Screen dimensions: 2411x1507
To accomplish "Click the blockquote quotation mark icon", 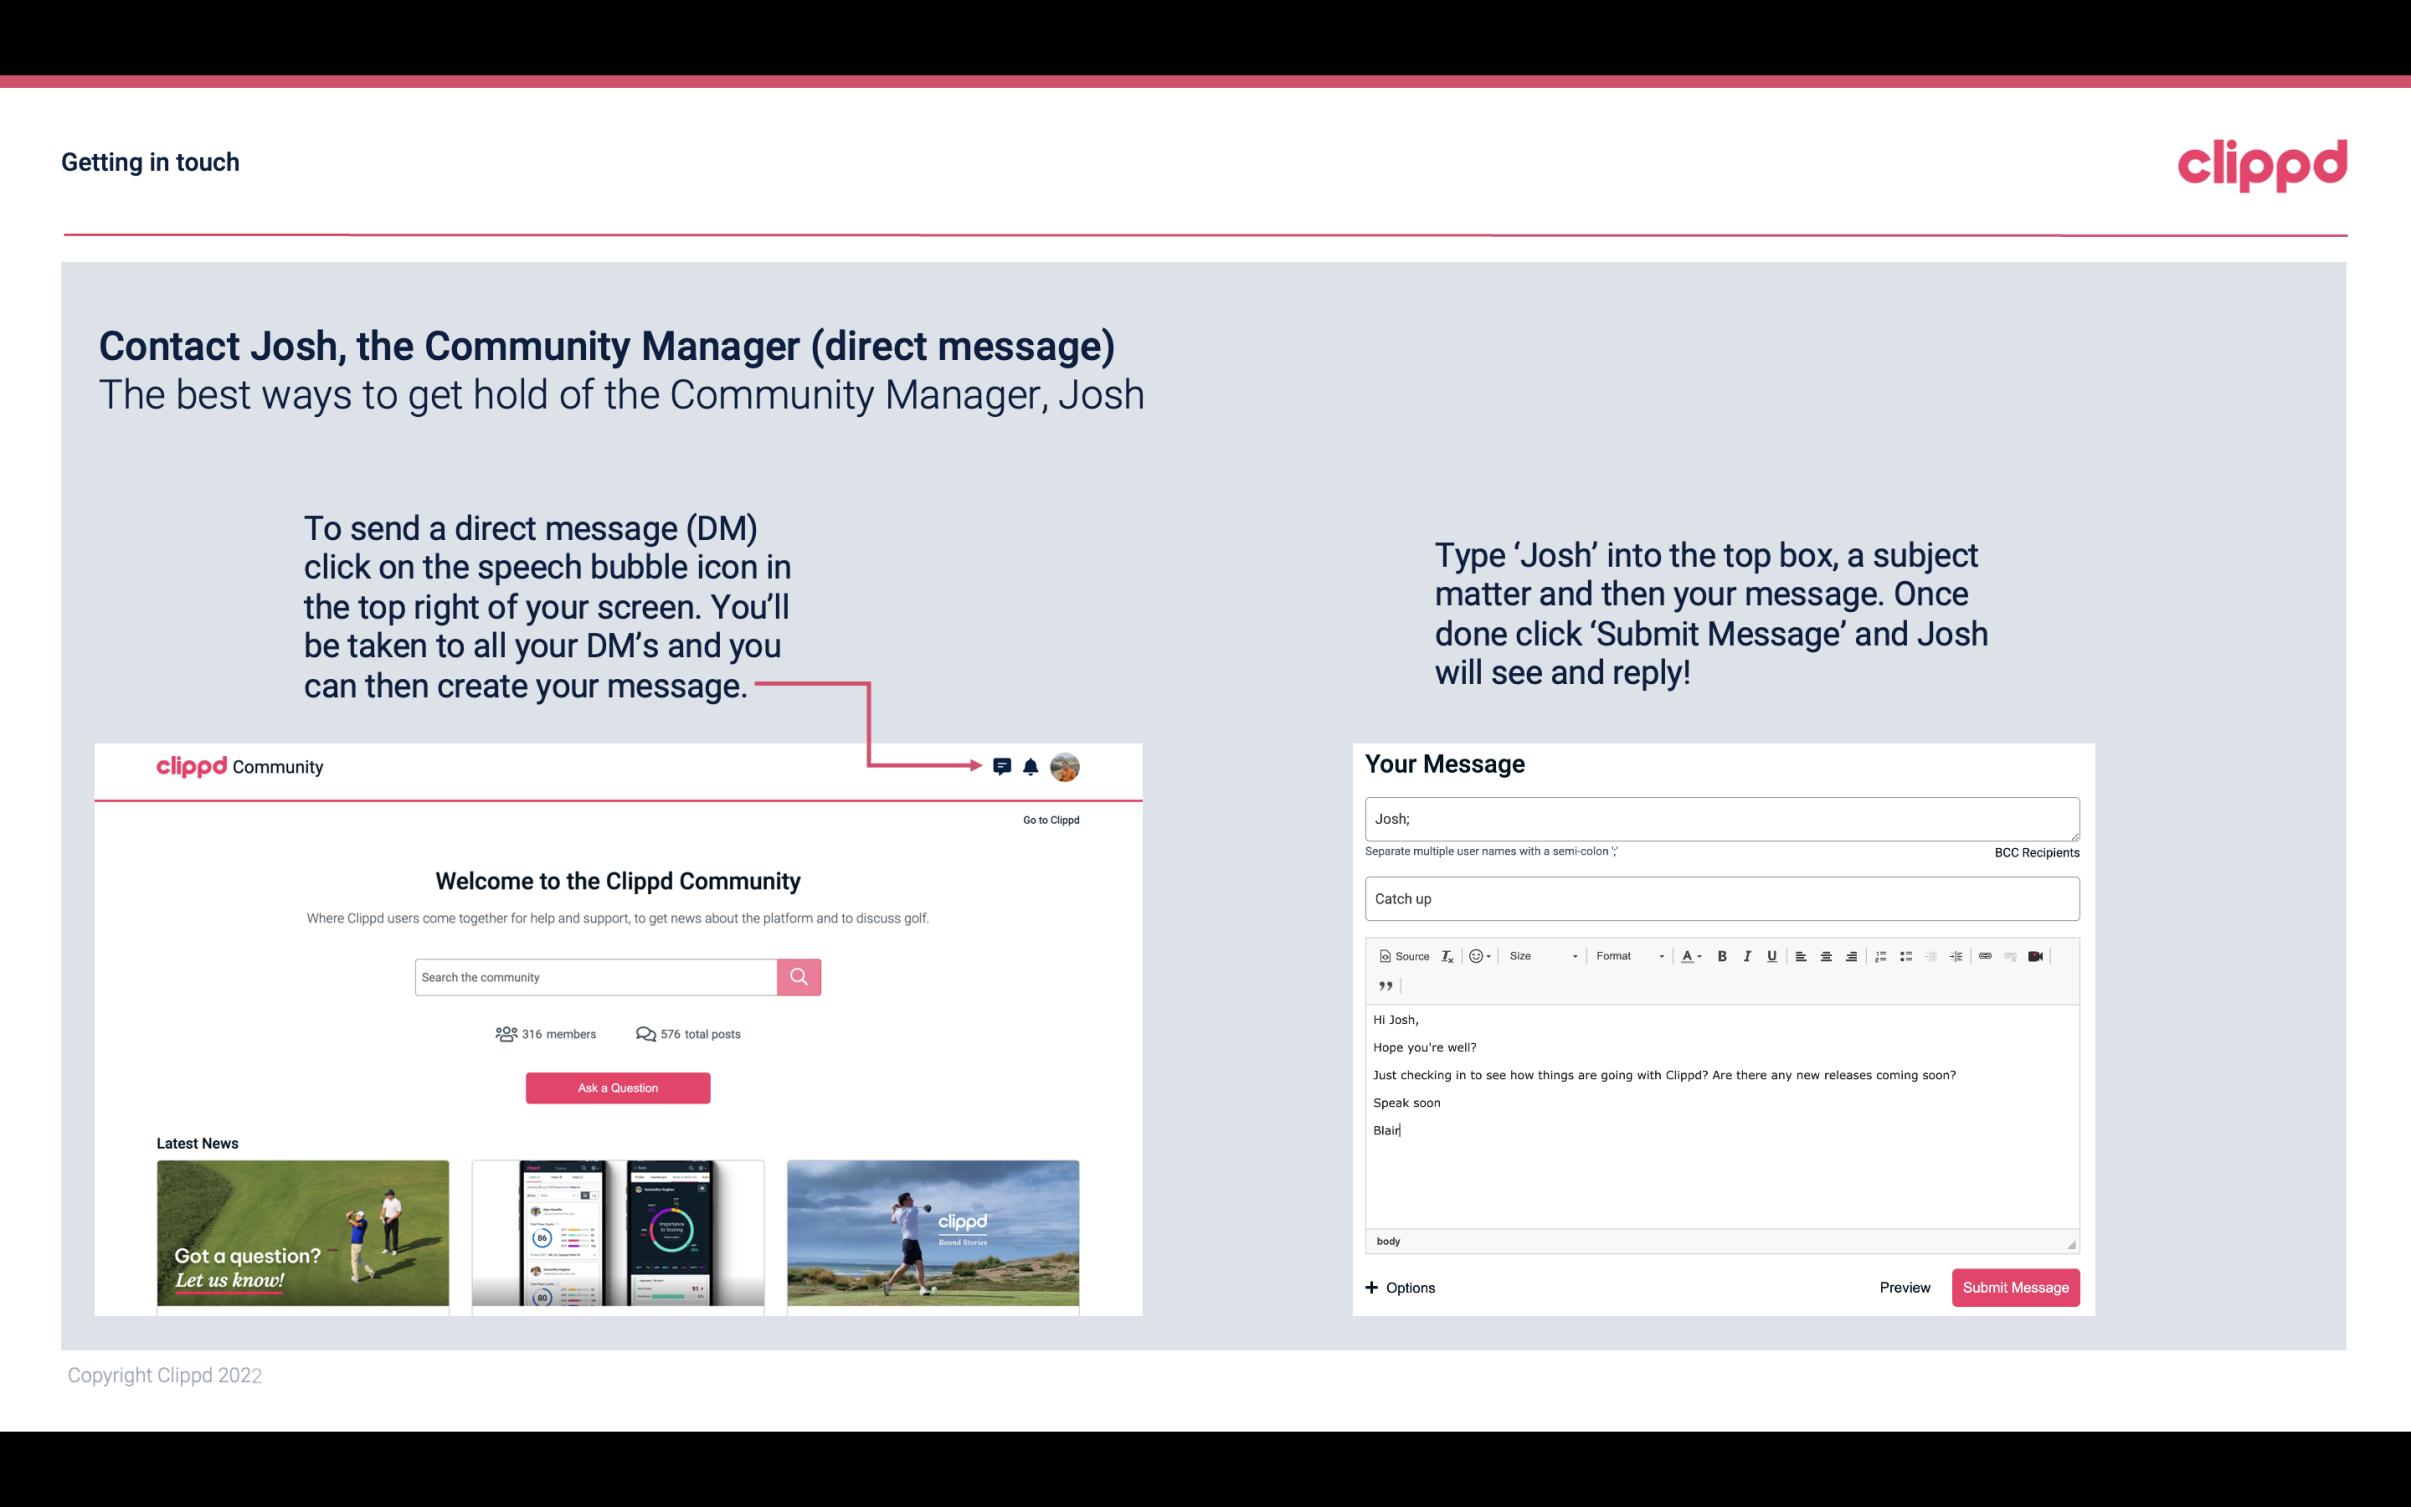I will pyautogui.click(x=1383, y=986).
